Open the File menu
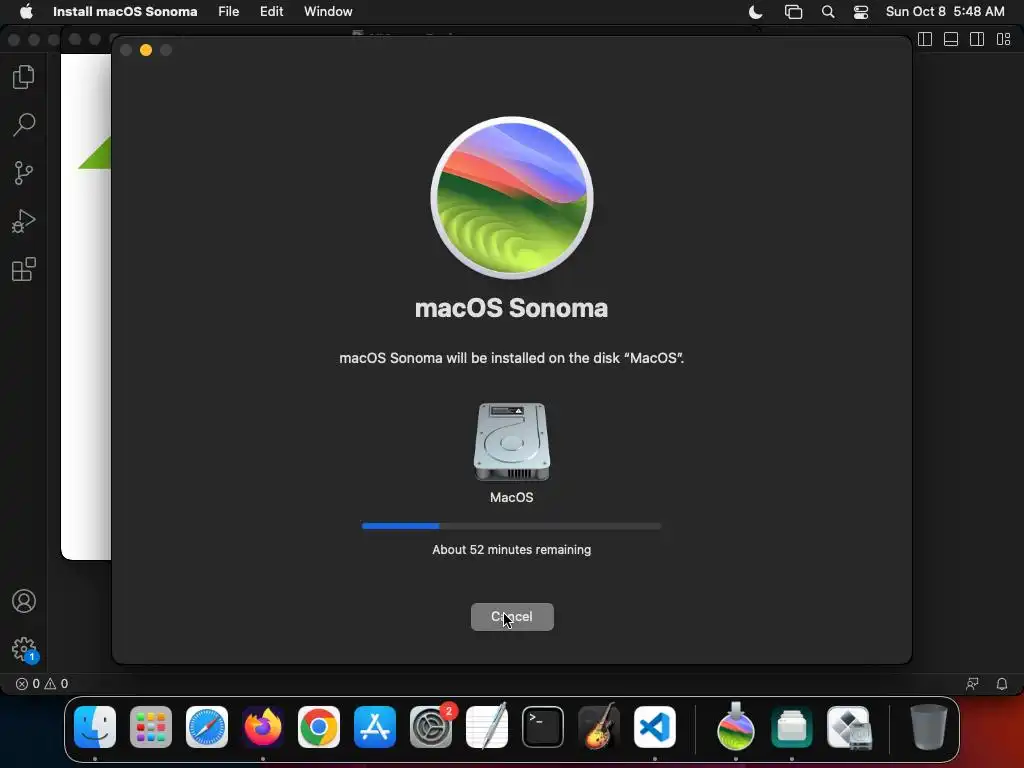The image size is (1024, 768). point(229,11)
